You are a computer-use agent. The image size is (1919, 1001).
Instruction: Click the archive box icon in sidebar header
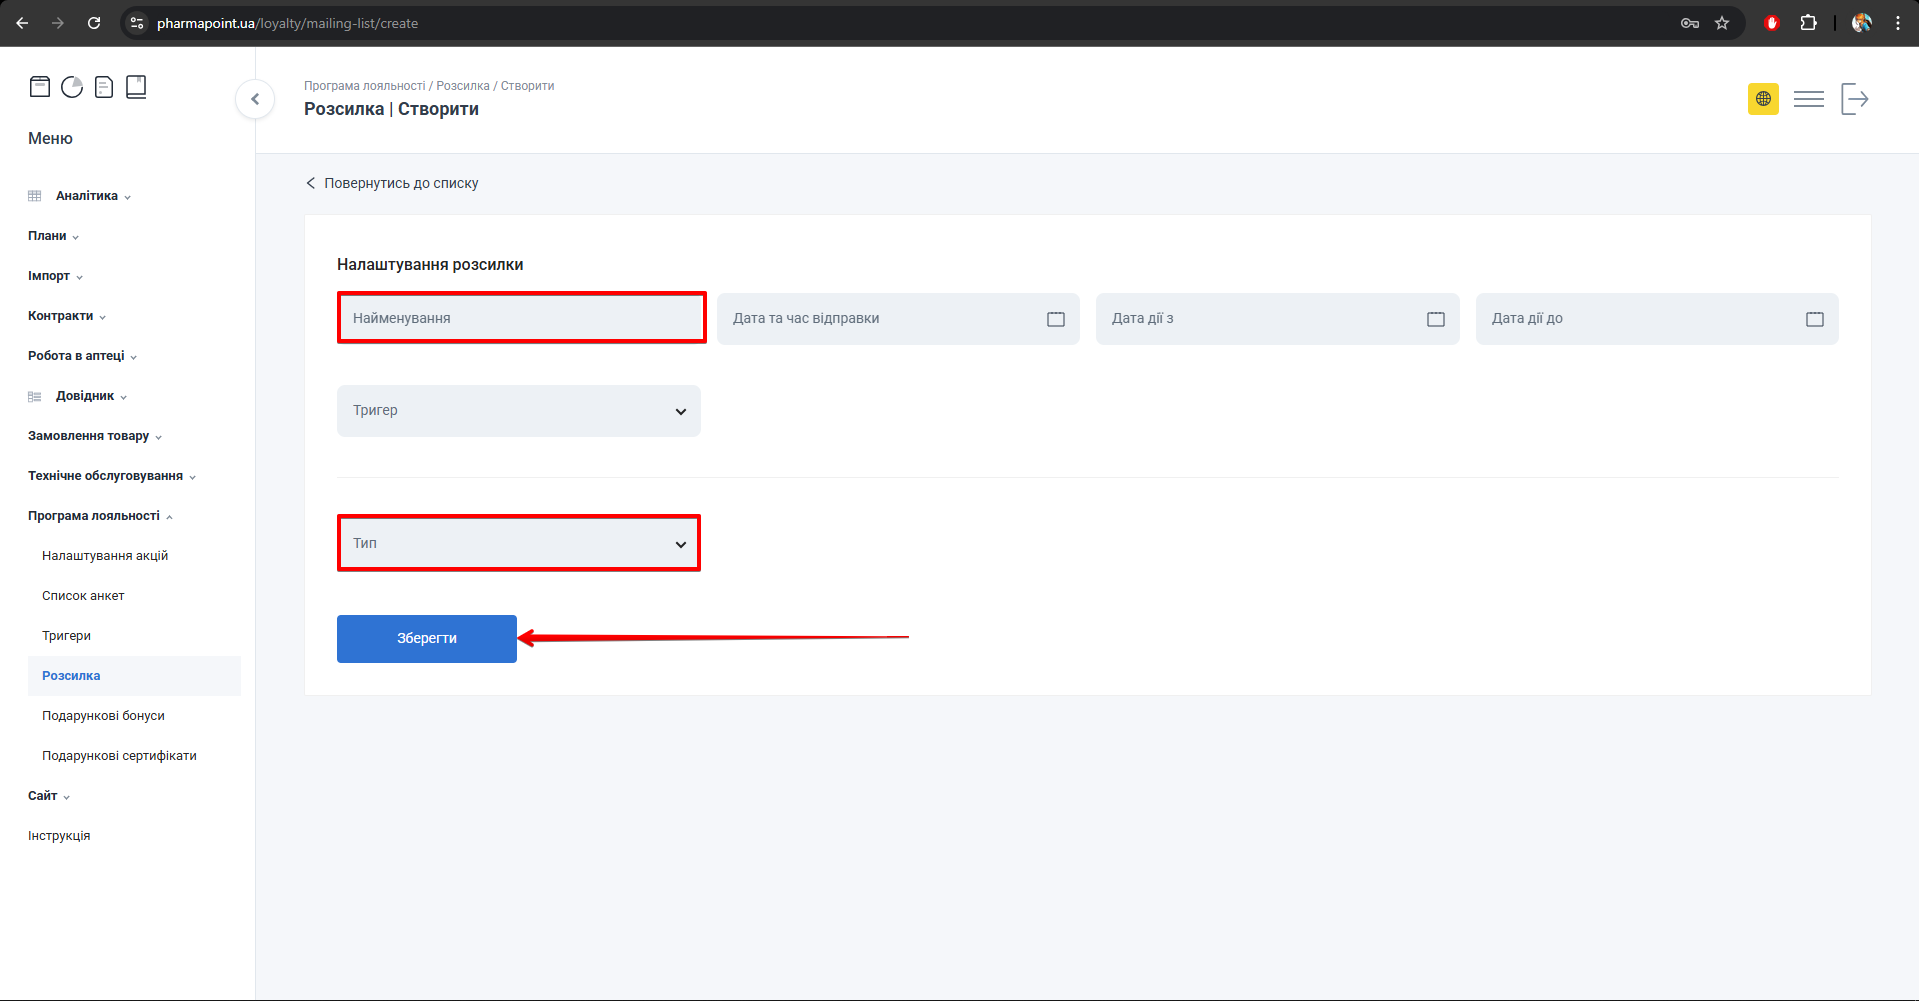coord(40,87)
